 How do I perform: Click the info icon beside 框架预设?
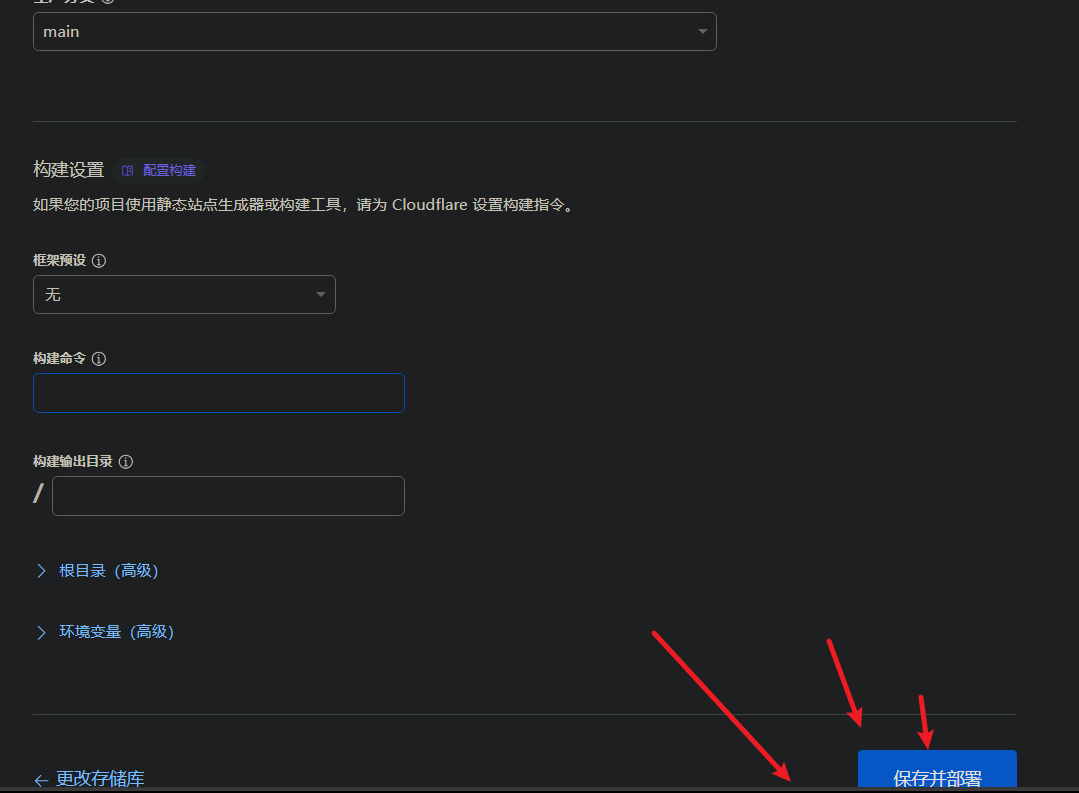tap(99, 260)
